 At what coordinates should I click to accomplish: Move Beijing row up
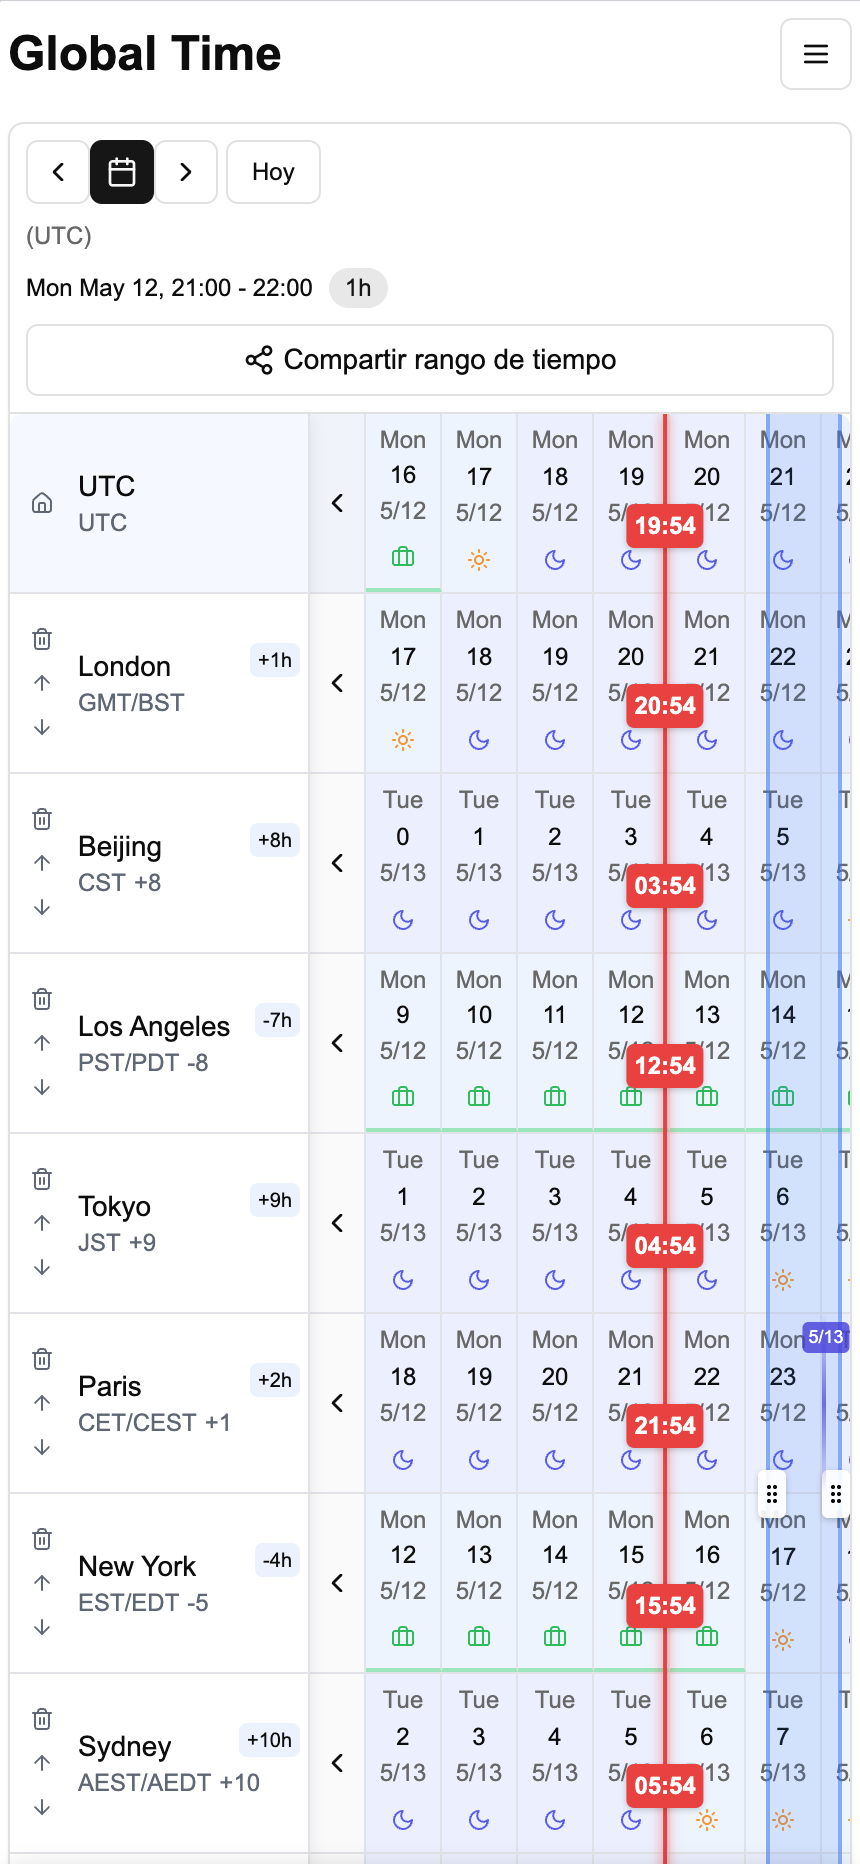point(42,863)
